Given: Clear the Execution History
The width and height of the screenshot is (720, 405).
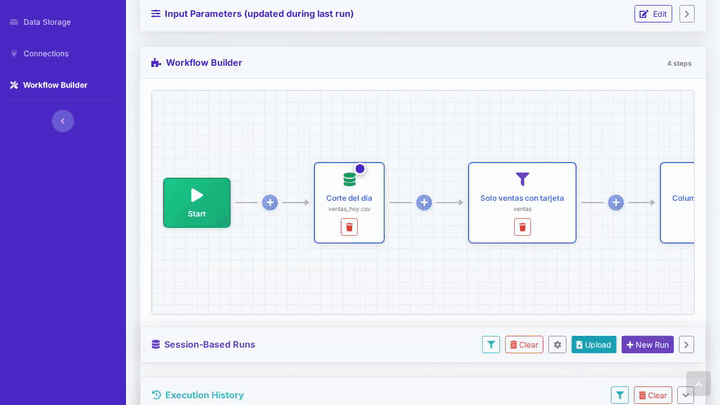Looking at the screenshot, I should tap(653, 395).
